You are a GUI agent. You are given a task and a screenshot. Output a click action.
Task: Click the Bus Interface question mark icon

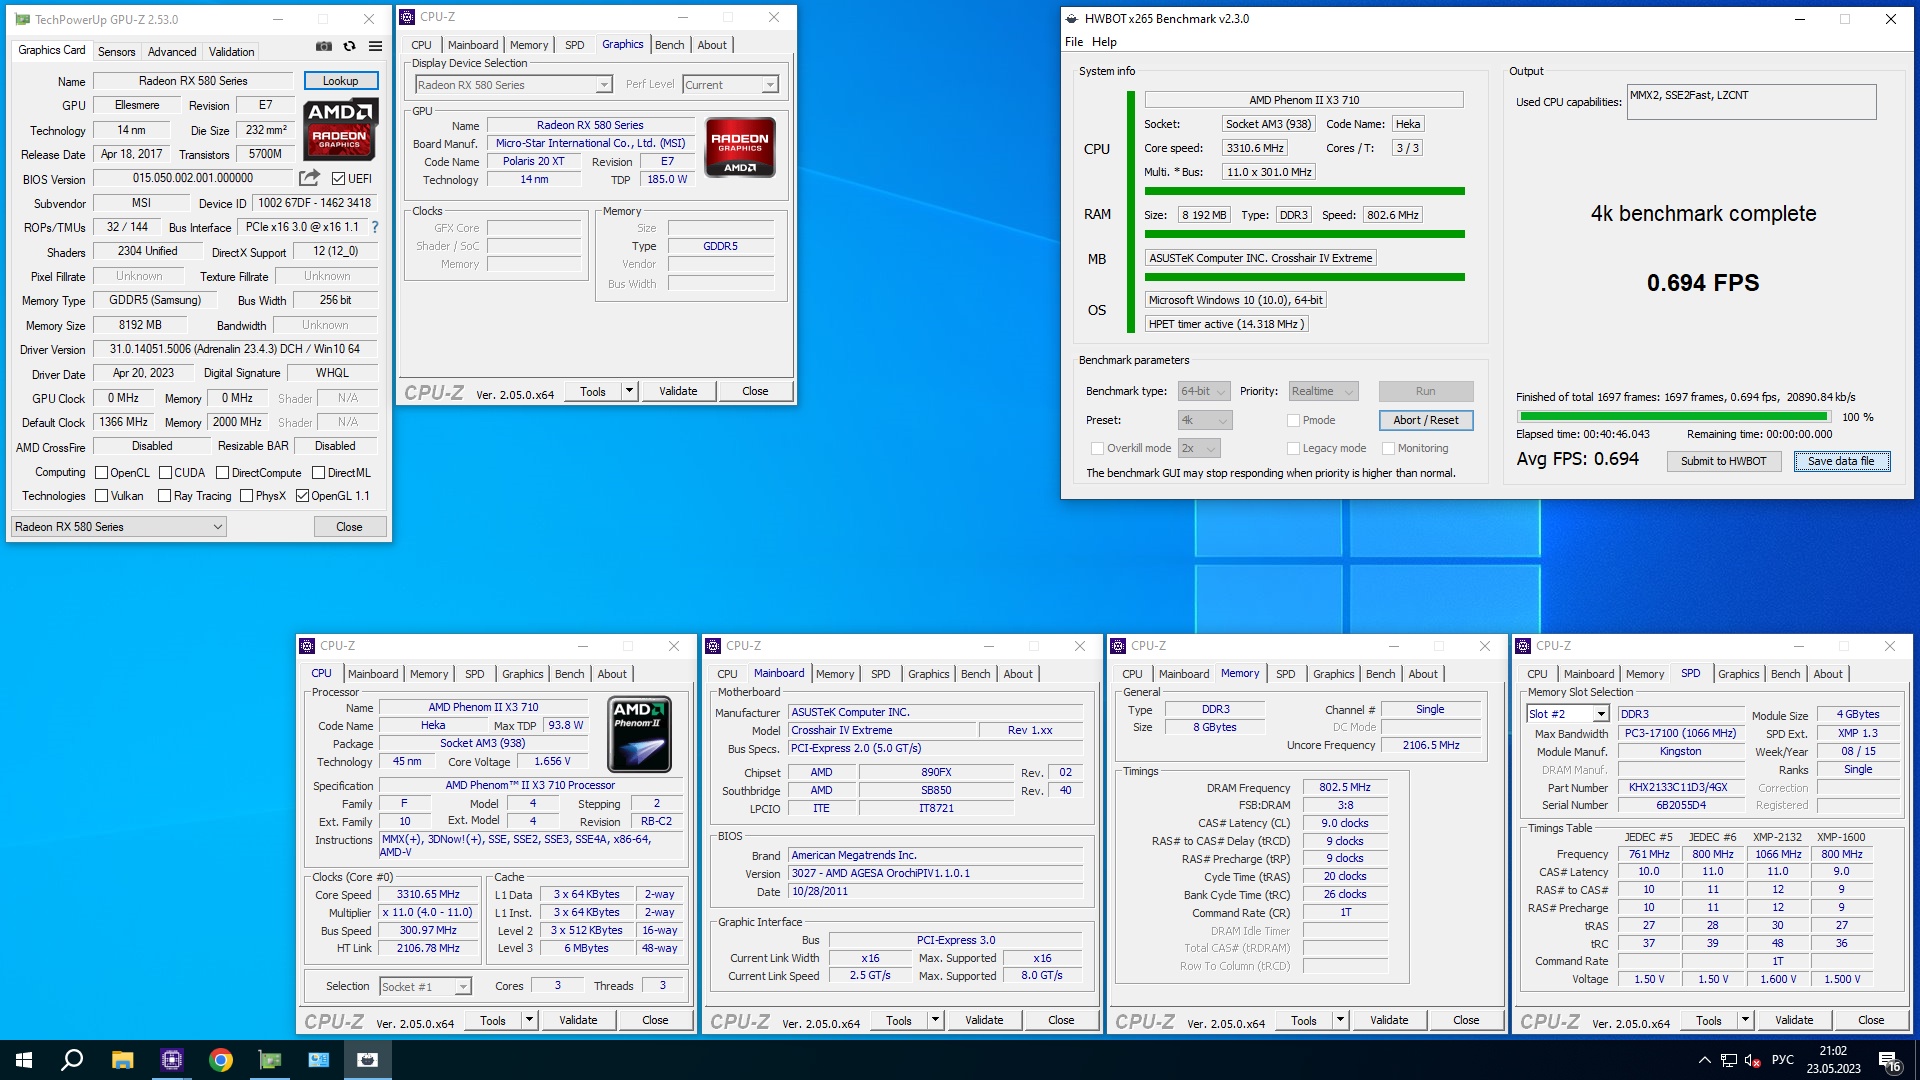(x=375, y=227)
